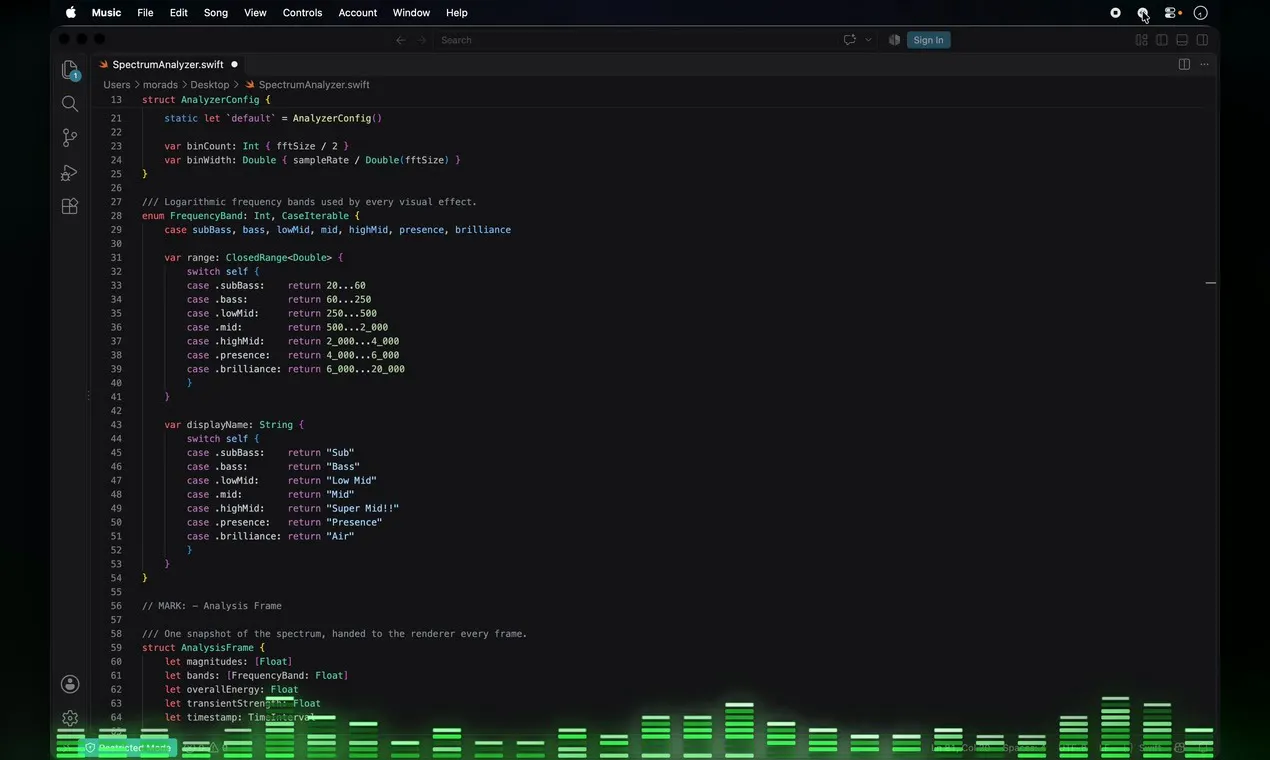The width and height of the screenshot is (1270, 760).
Task: Click the MARK Analysis Frame comment
Action: tap(212, 606)
